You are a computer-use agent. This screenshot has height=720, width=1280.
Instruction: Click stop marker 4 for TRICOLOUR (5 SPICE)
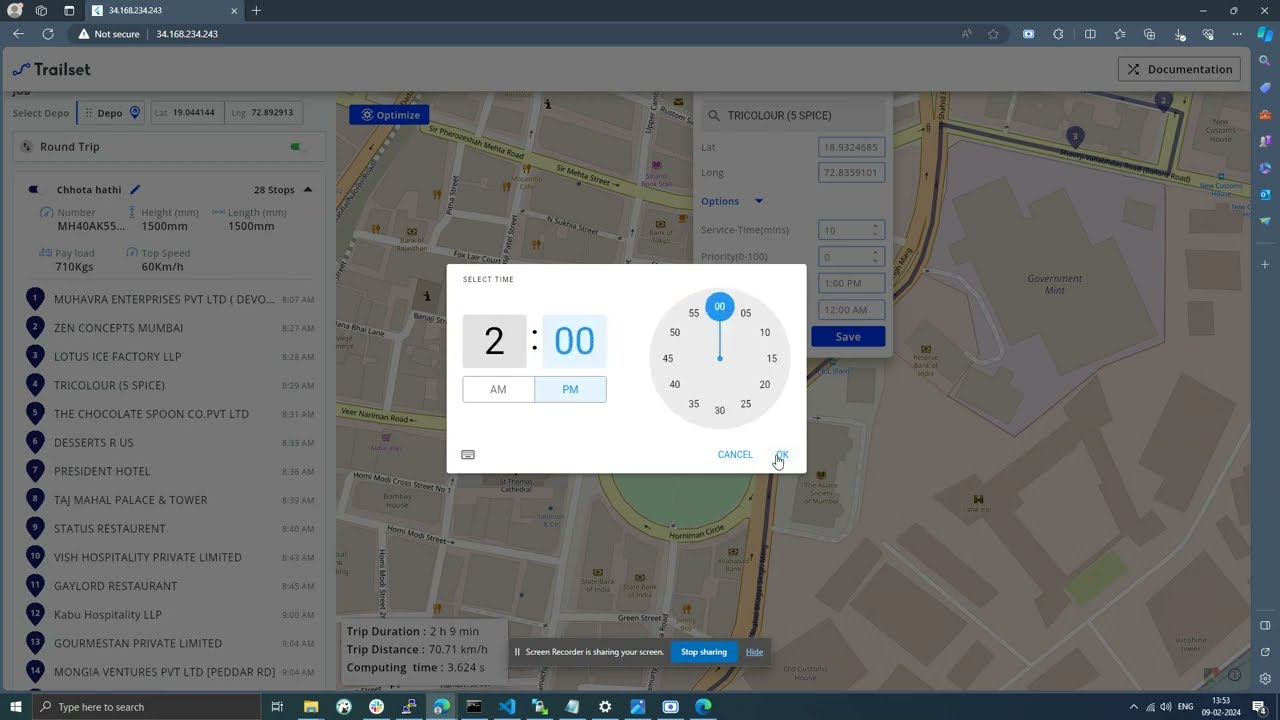click(x=35, y=384)
